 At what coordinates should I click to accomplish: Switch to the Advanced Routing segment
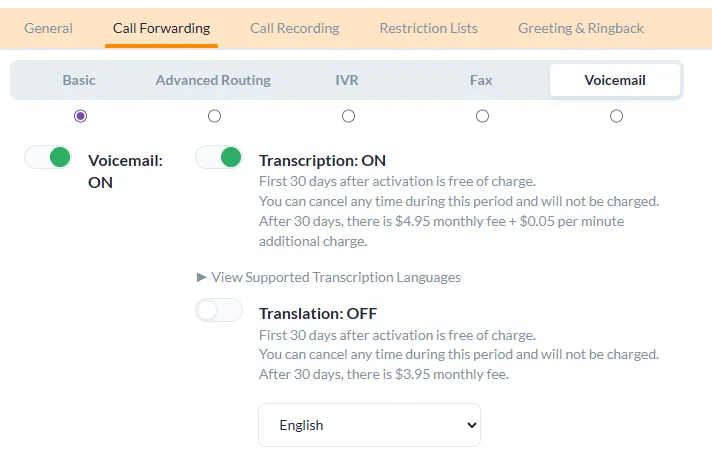pos(213,80)
